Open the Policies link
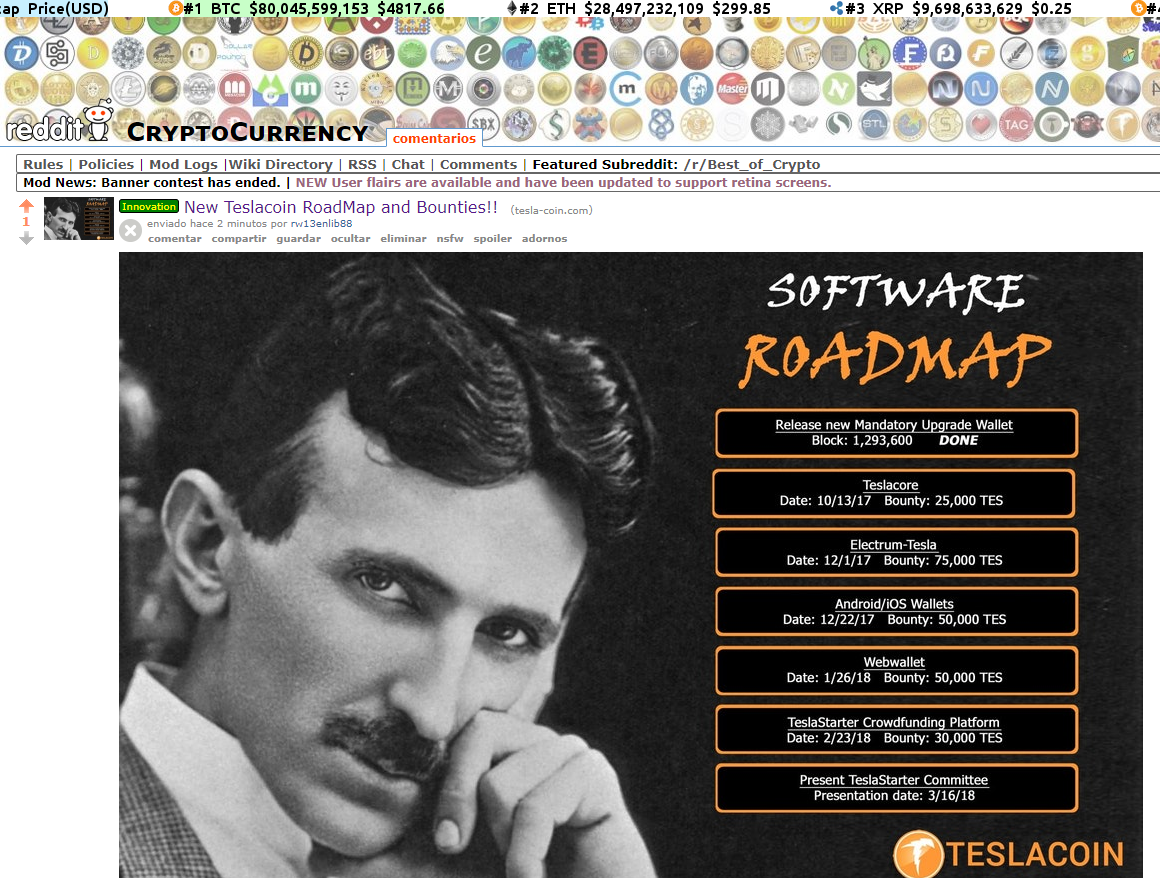The height and width of the screenshot is (878, 1160). coord(106,164)
